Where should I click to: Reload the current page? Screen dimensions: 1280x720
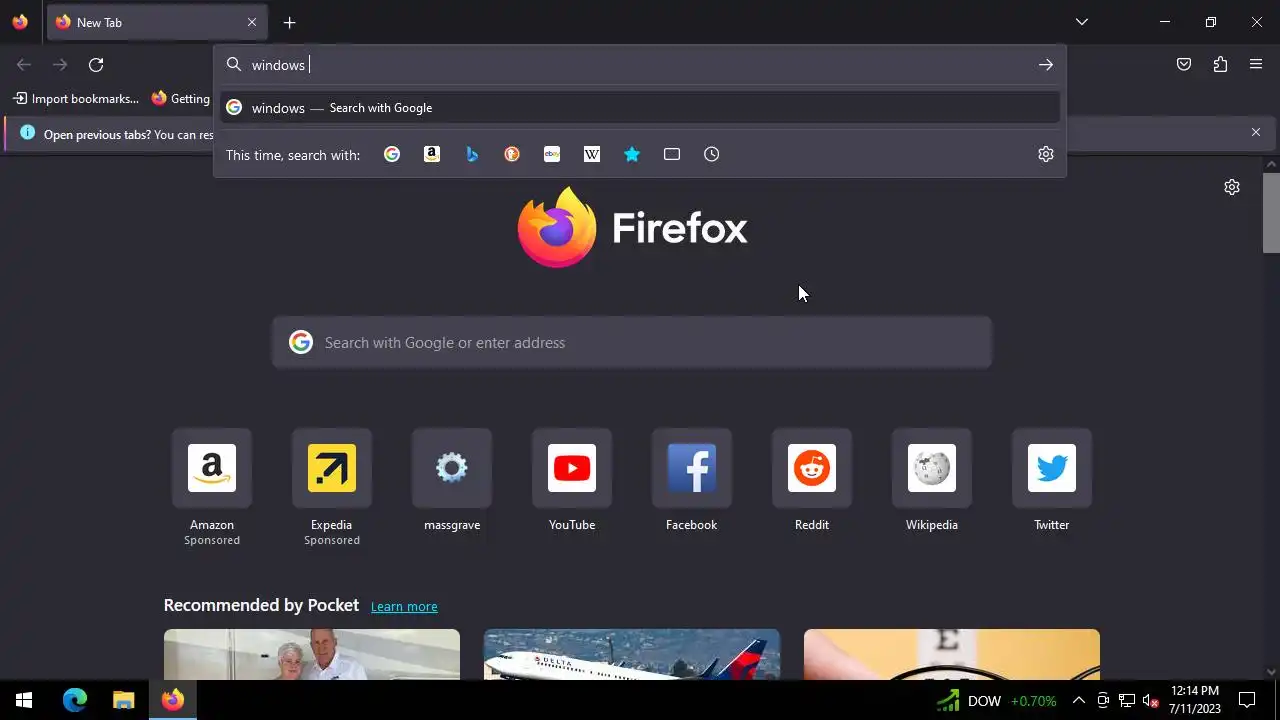click(x=96, y=65)
